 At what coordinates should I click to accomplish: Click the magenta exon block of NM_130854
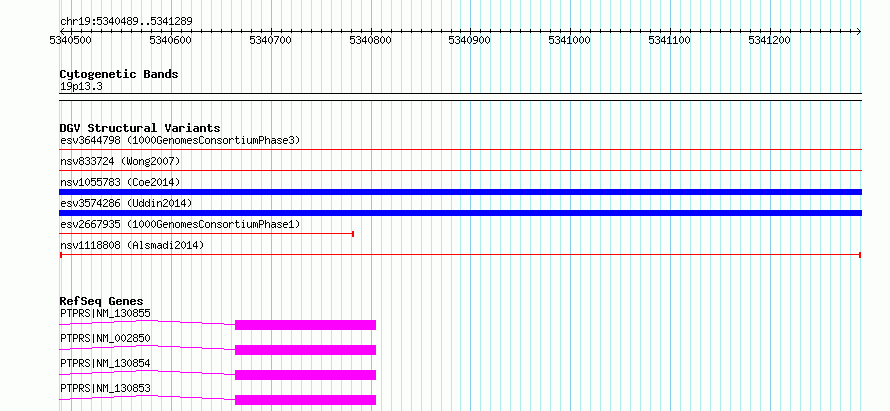pos(305,375)
